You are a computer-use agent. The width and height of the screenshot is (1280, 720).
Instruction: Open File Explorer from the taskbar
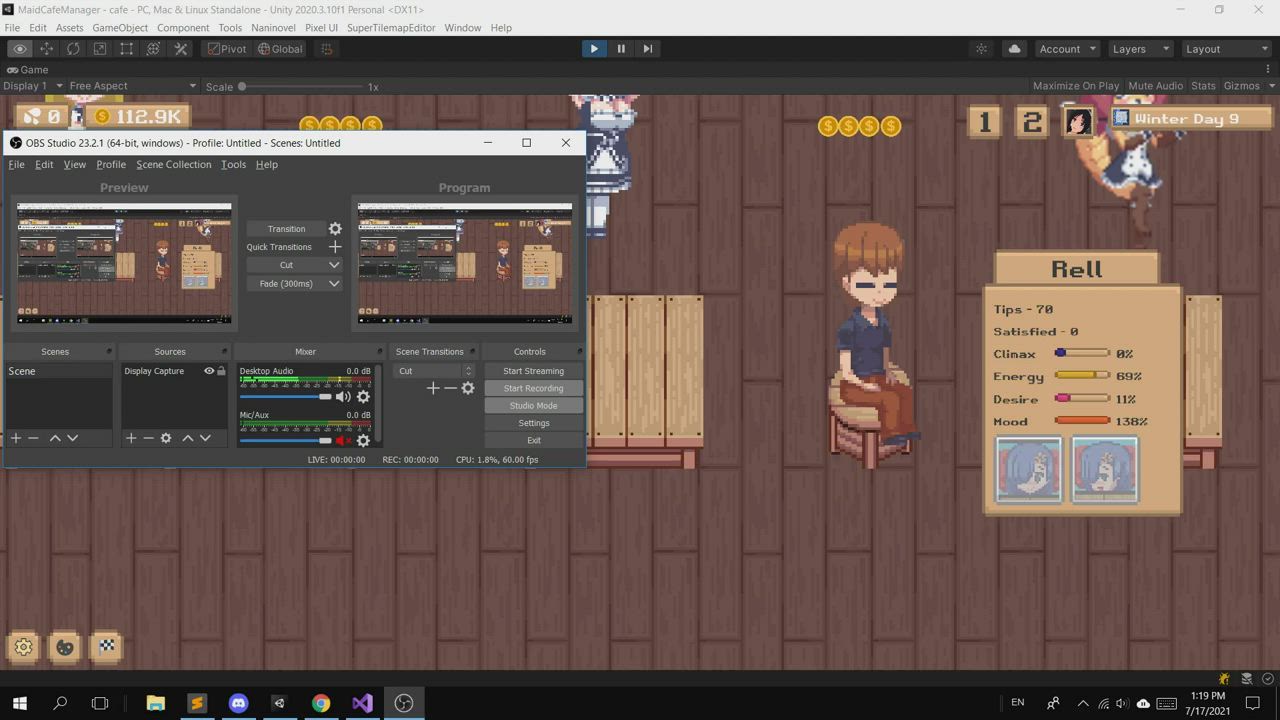pyautogui.click(x=155, y=703)
